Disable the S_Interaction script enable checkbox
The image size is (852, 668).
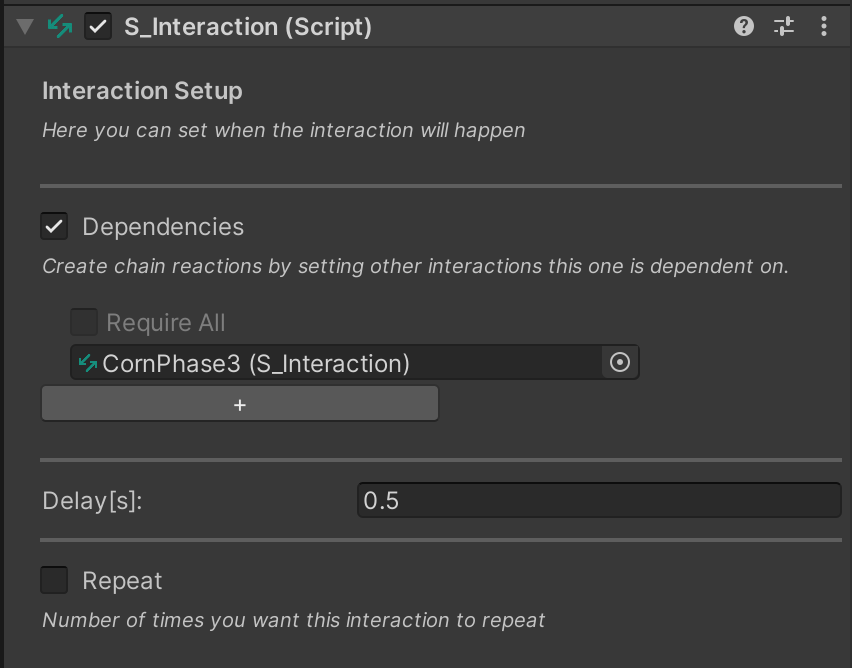pyautogui.click(x=97, y=27)
